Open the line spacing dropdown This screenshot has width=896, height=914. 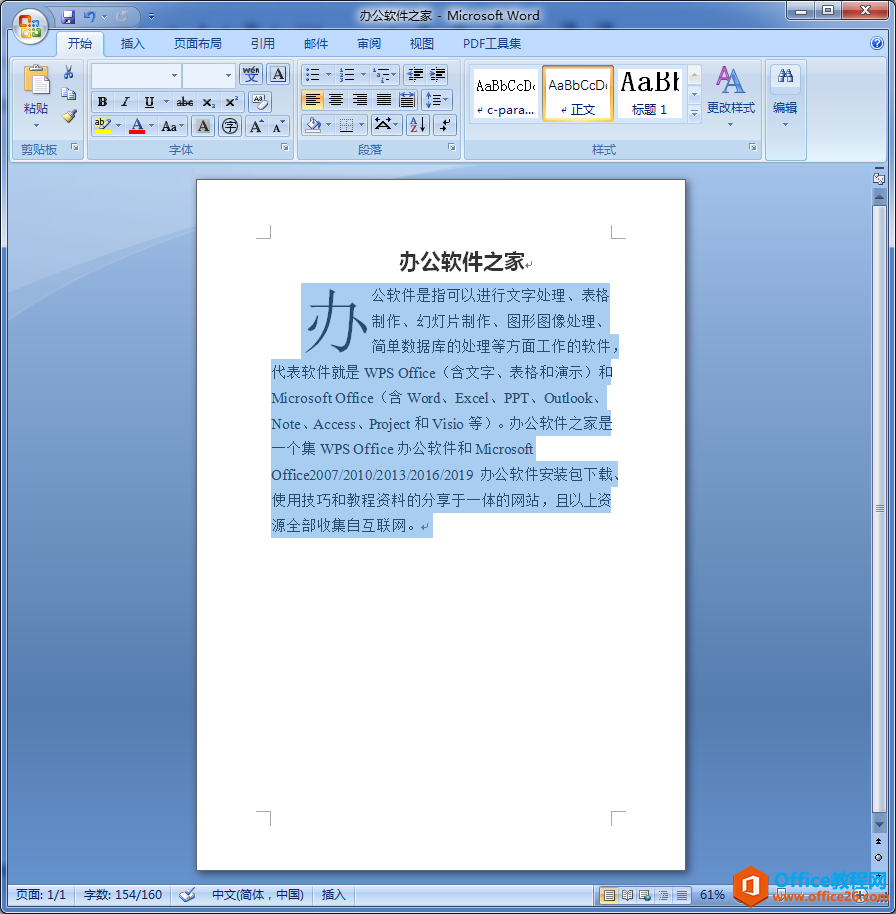click(x=437, y=100)
